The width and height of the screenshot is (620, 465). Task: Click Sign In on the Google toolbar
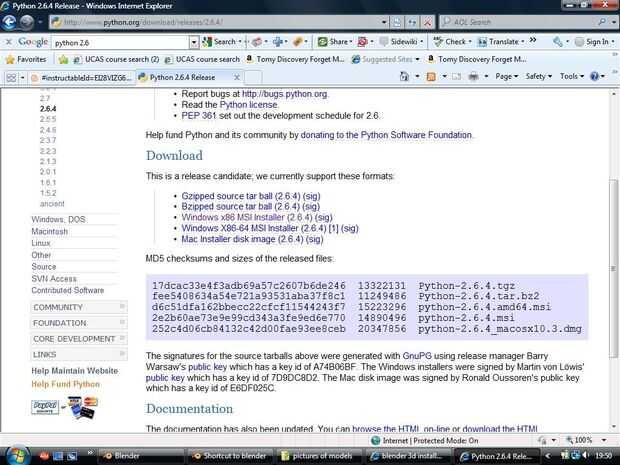[x=595, y=42]
